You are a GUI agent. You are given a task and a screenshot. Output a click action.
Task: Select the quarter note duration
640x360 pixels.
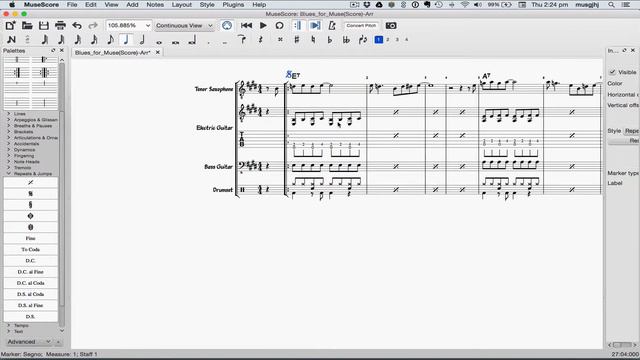point(126,40)
